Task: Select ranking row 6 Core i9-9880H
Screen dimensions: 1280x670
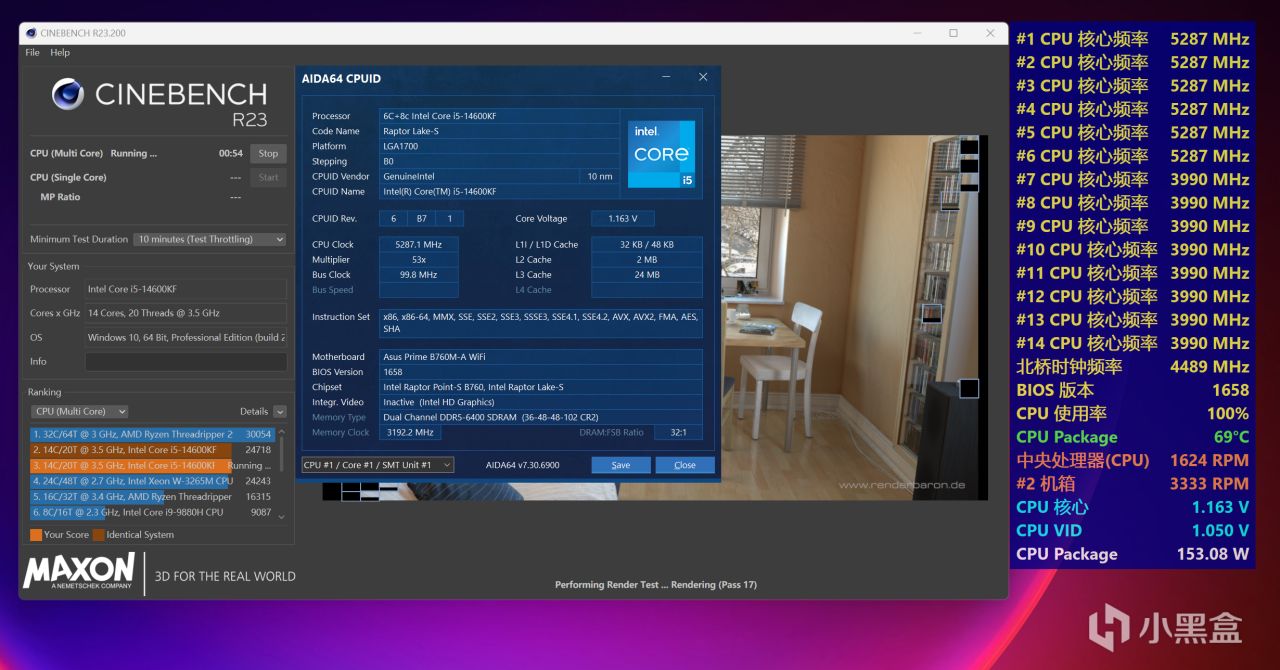Action: point(152,512)
